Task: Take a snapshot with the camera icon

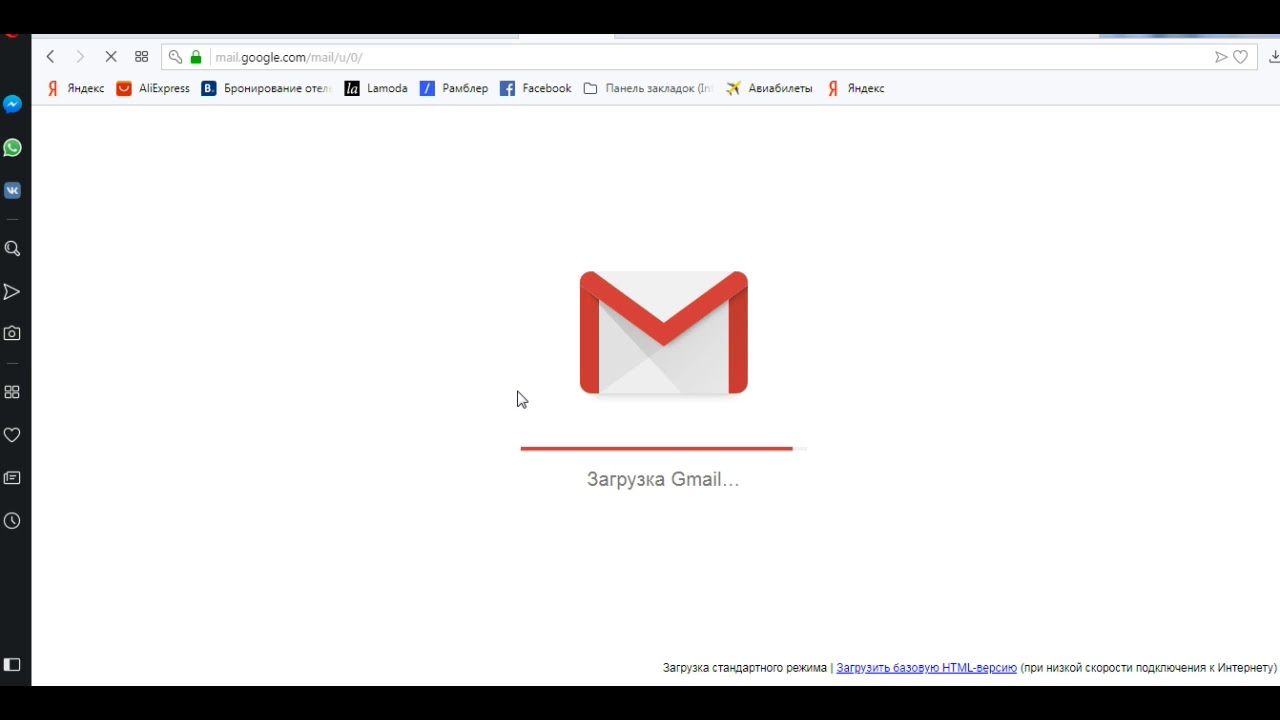Action: 12,334
